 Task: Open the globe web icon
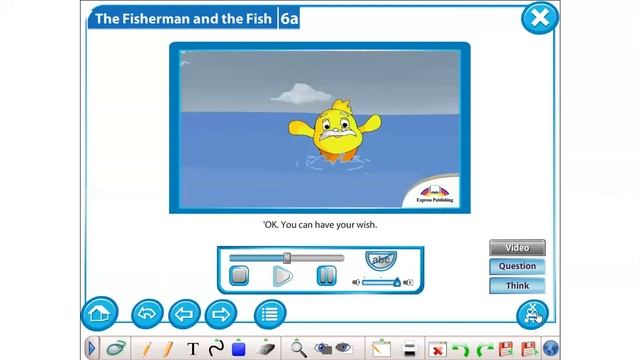pyautogui.click(x=551, y=349)
